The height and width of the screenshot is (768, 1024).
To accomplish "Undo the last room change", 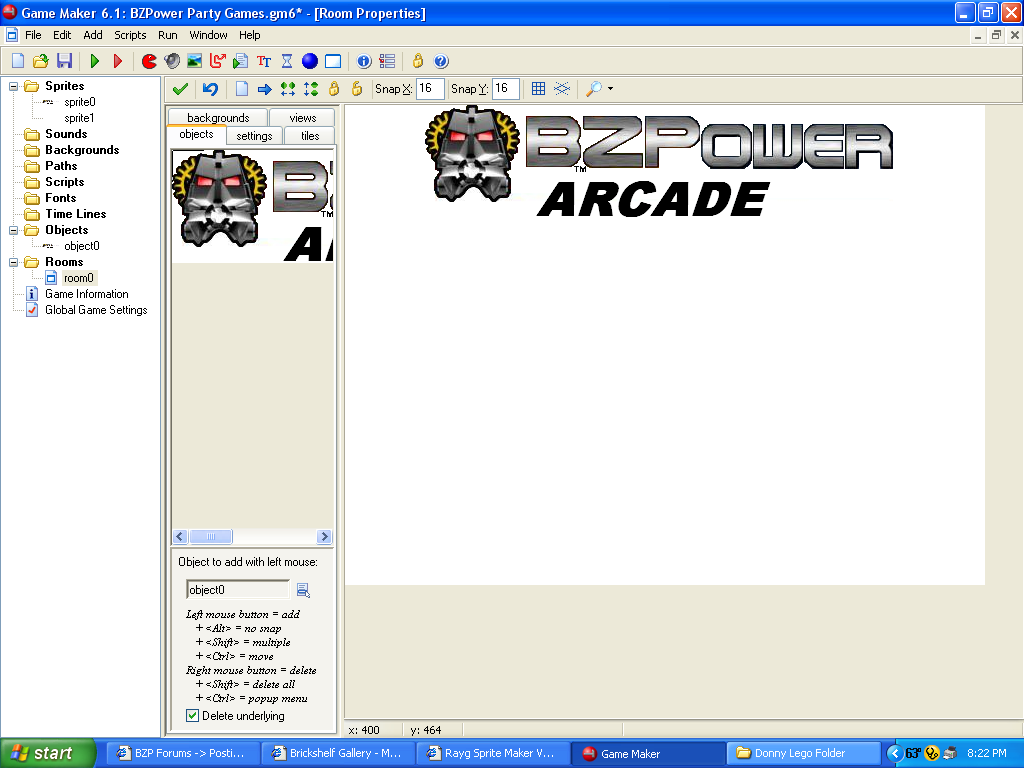I will click(x=210, y=89).
